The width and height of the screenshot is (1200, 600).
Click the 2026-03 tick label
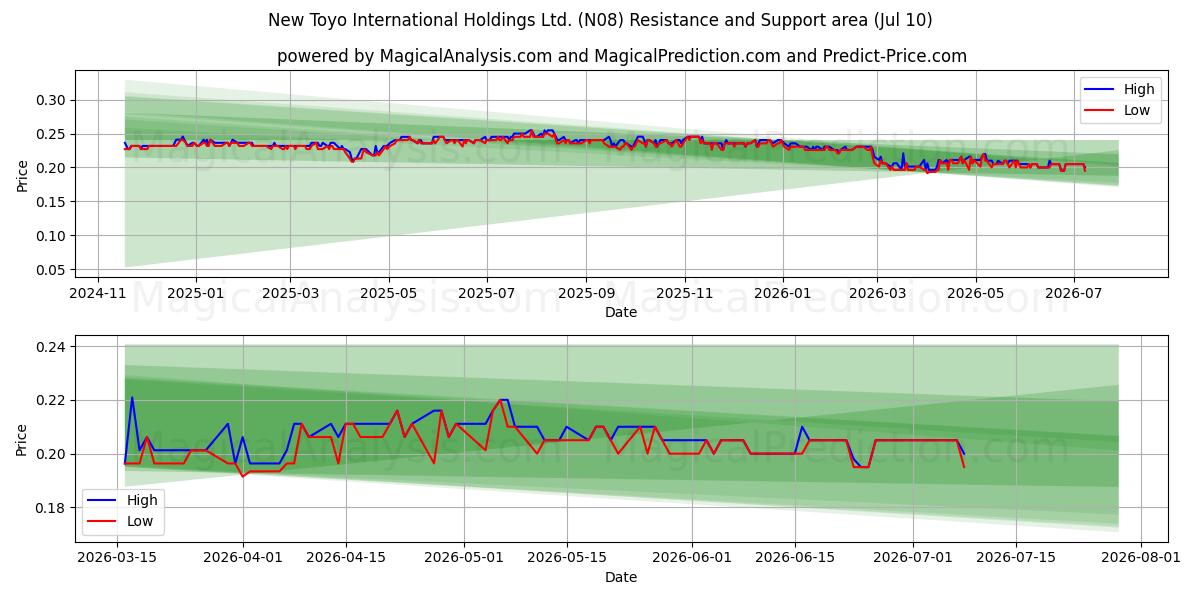click(877, 294)
